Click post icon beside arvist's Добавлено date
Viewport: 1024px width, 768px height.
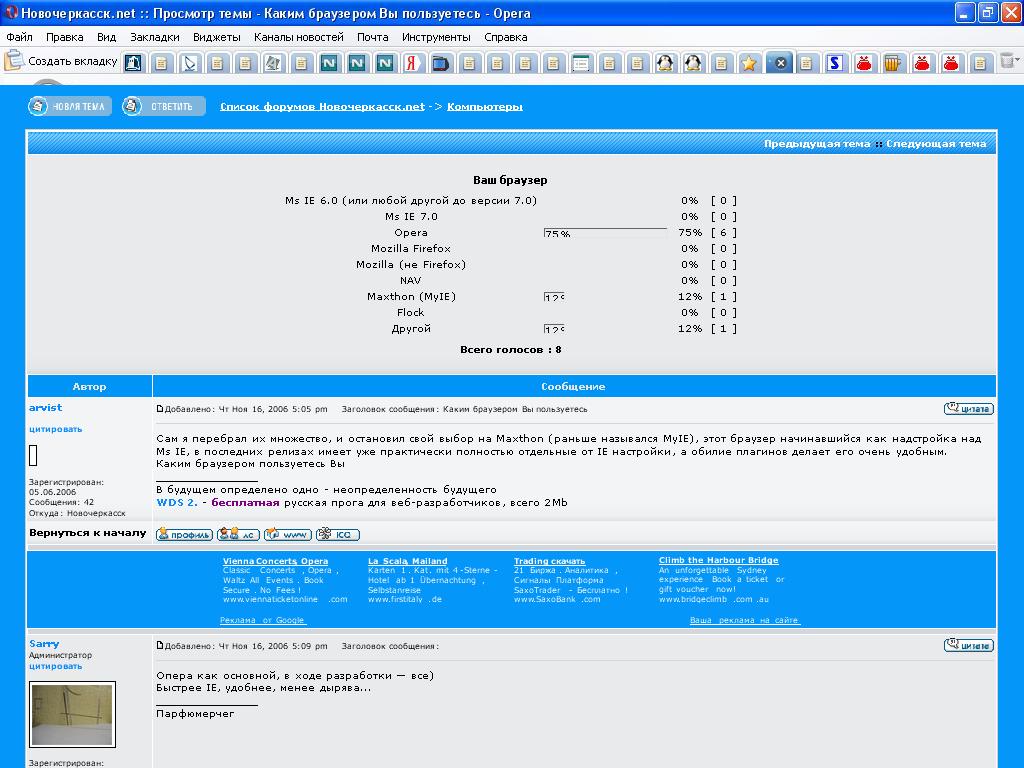[x=160, y=409]
